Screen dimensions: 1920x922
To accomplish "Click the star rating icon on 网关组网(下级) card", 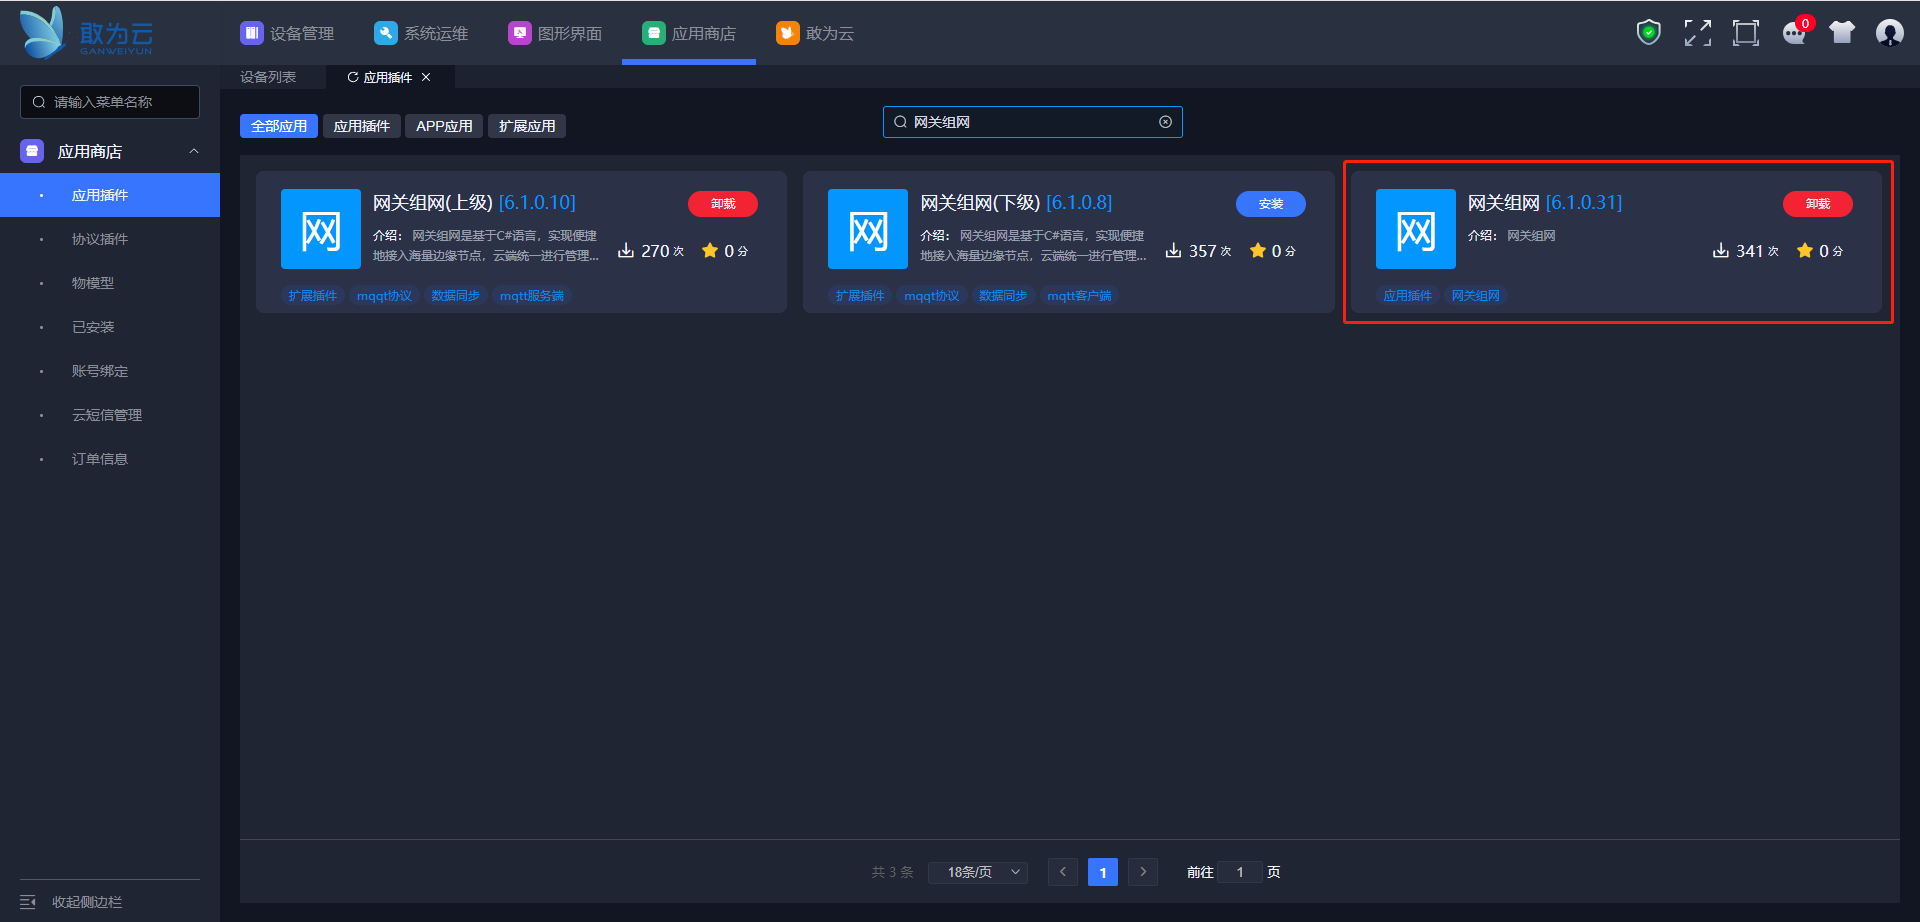I will click(x=1258, y=250).
